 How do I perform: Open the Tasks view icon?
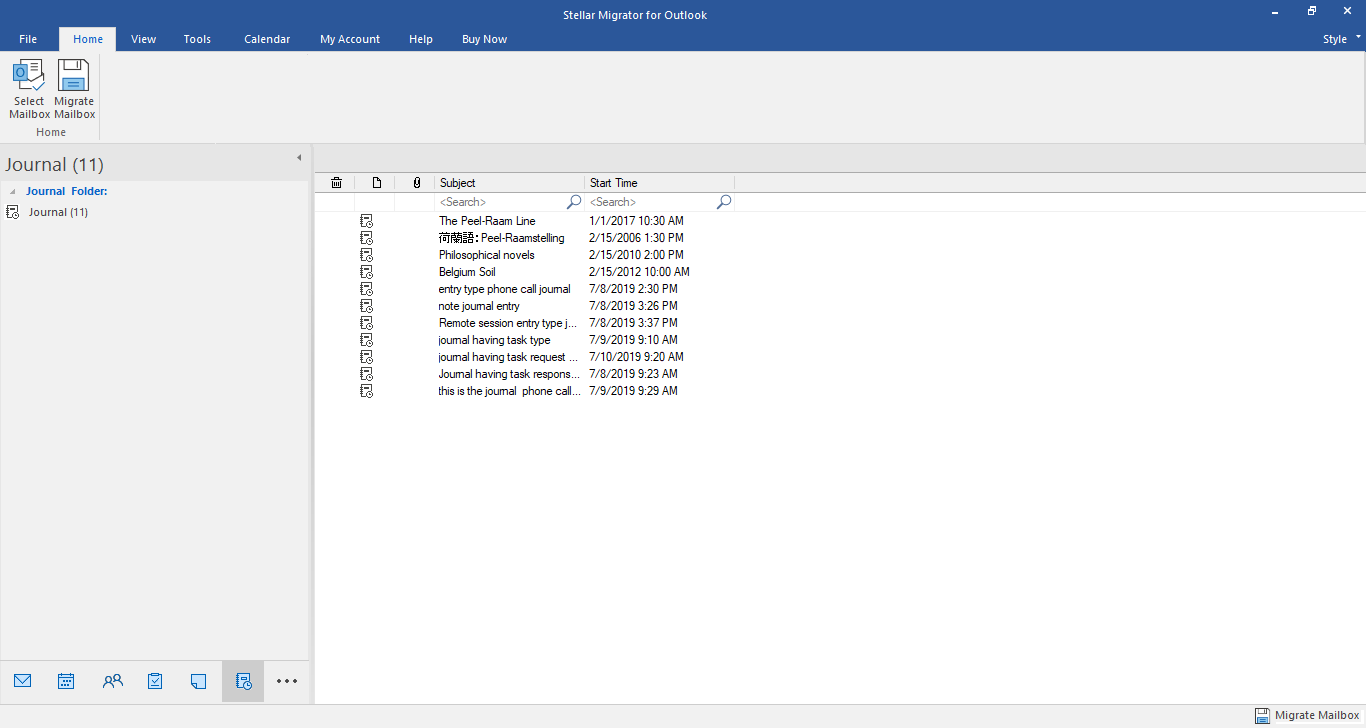tap(155, 681)
